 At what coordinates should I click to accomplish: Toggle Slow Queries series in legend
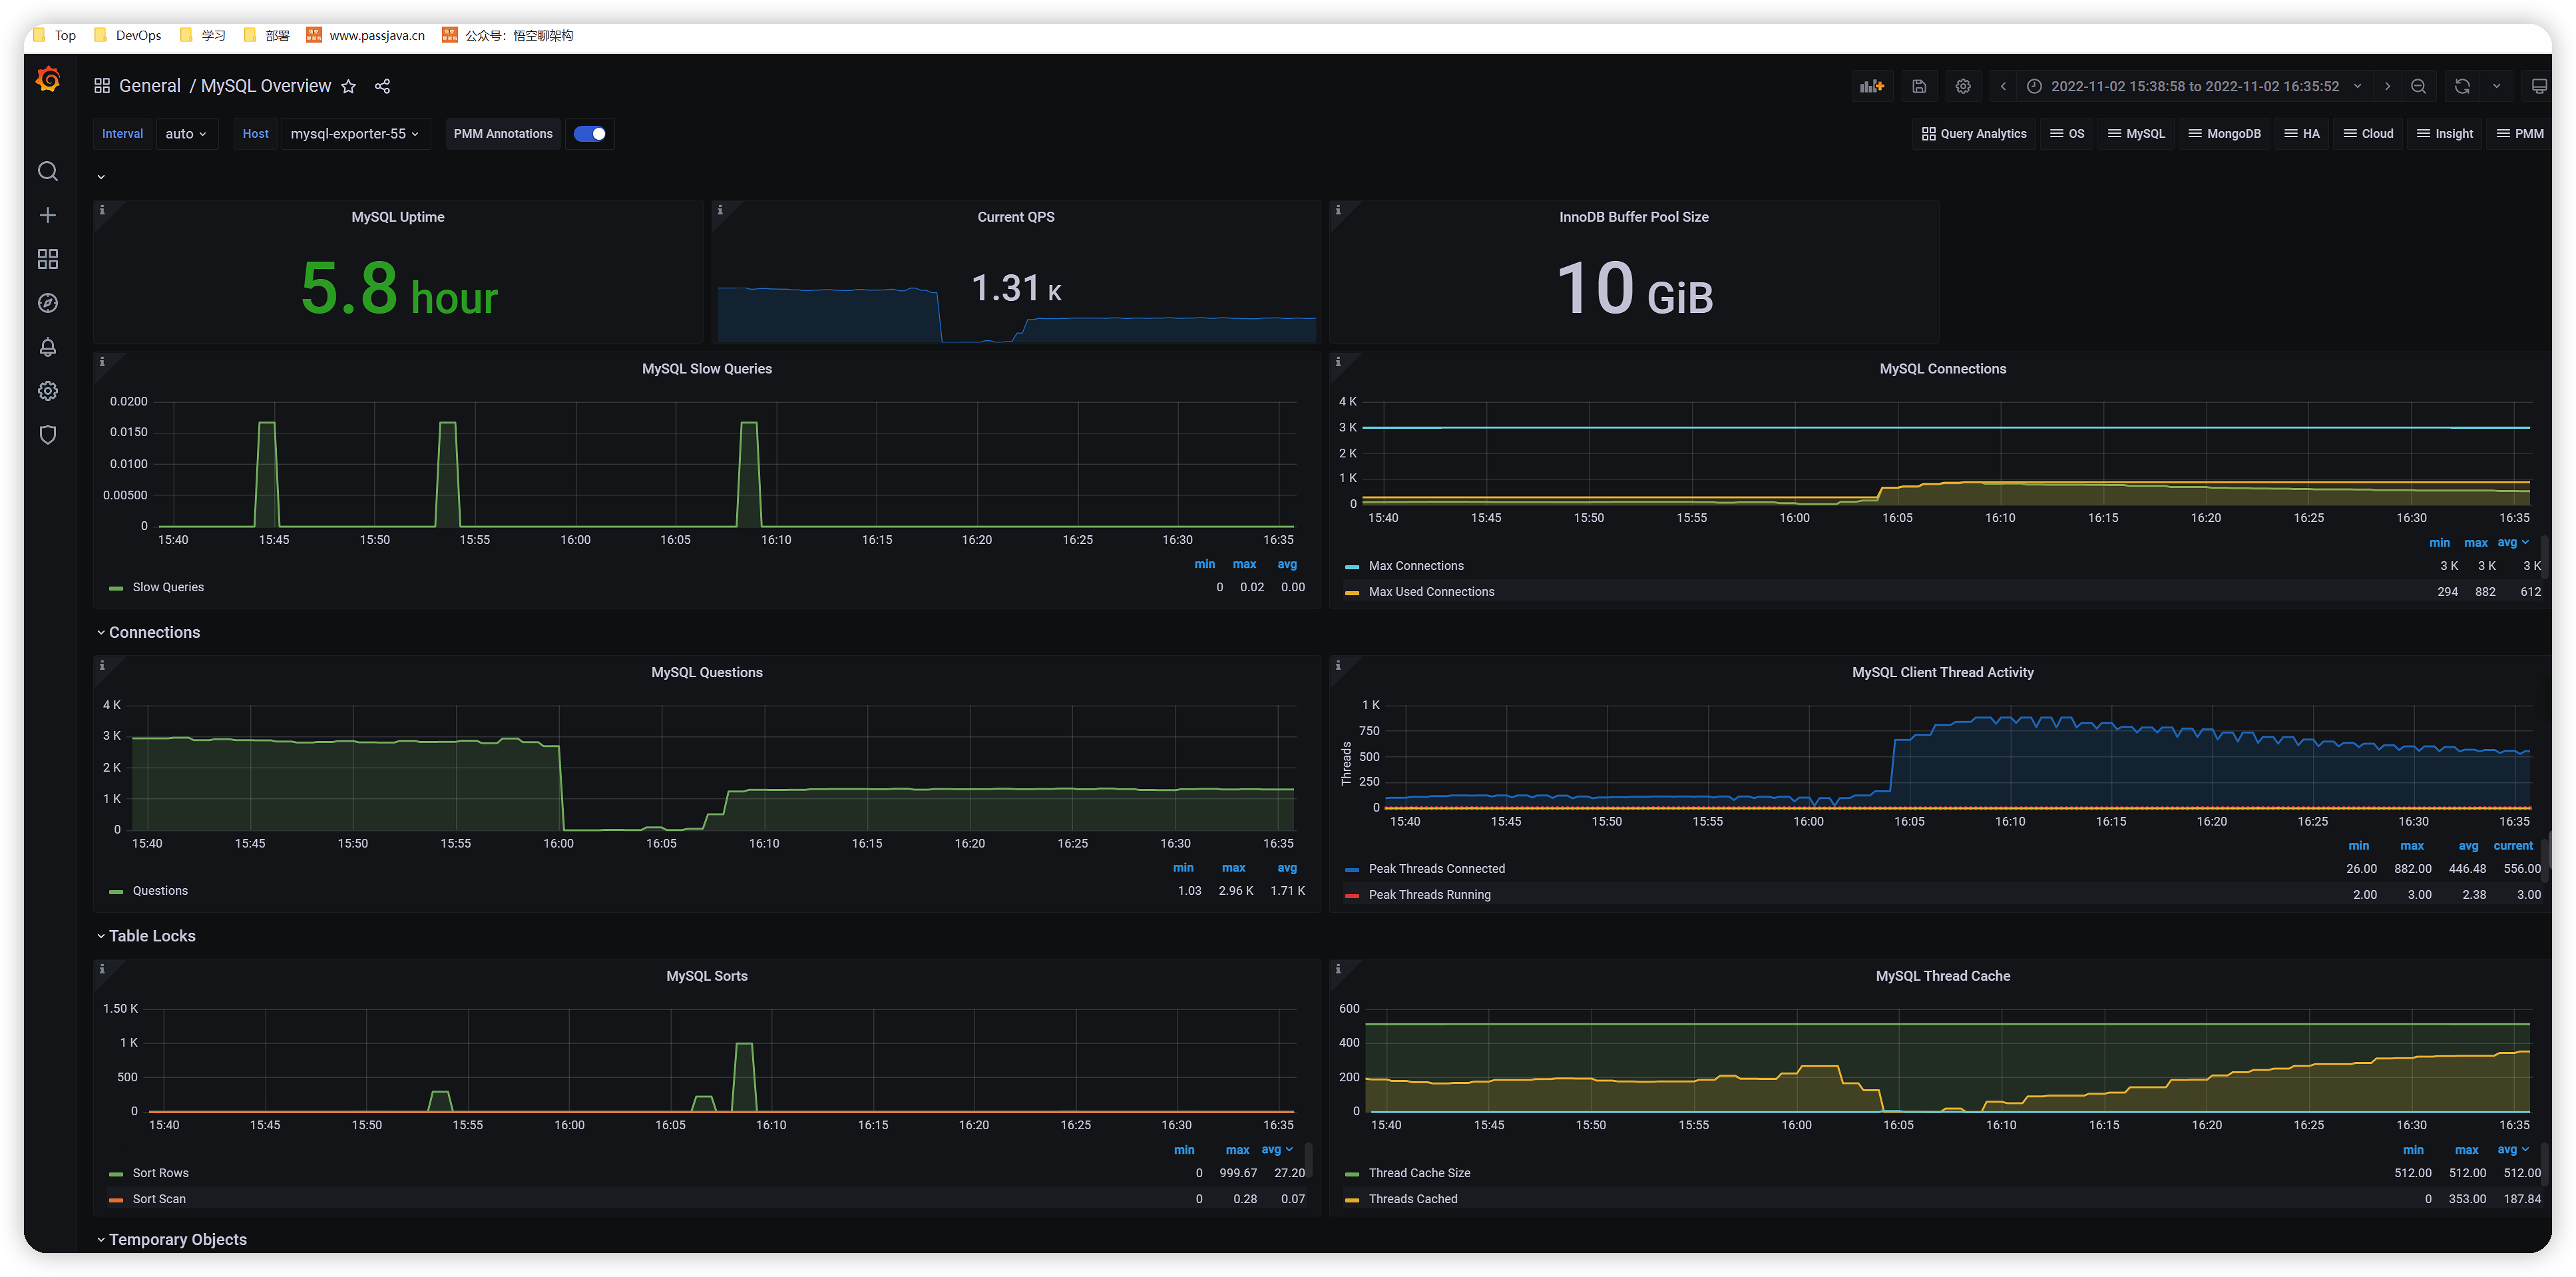[x=168, y=588]
